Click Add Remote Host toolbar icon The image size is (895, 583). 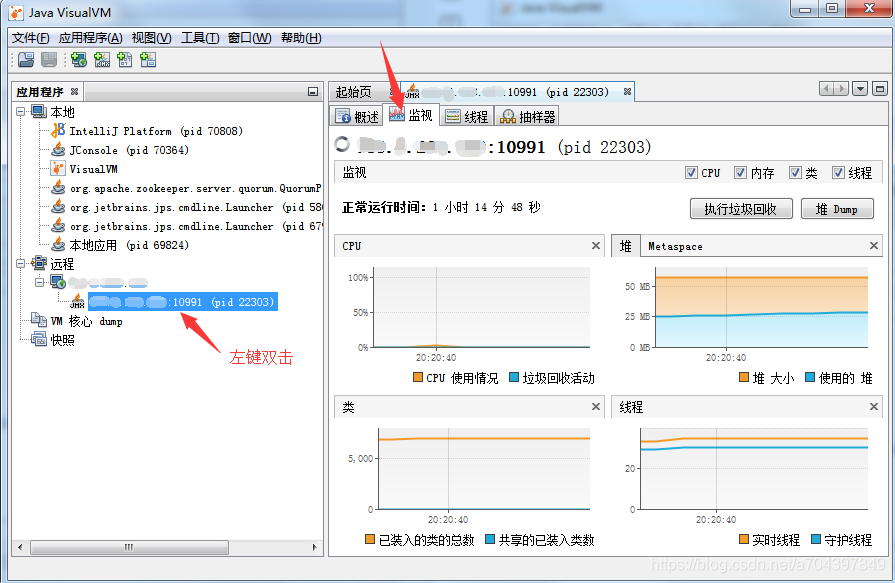click(x=79, y=59)
